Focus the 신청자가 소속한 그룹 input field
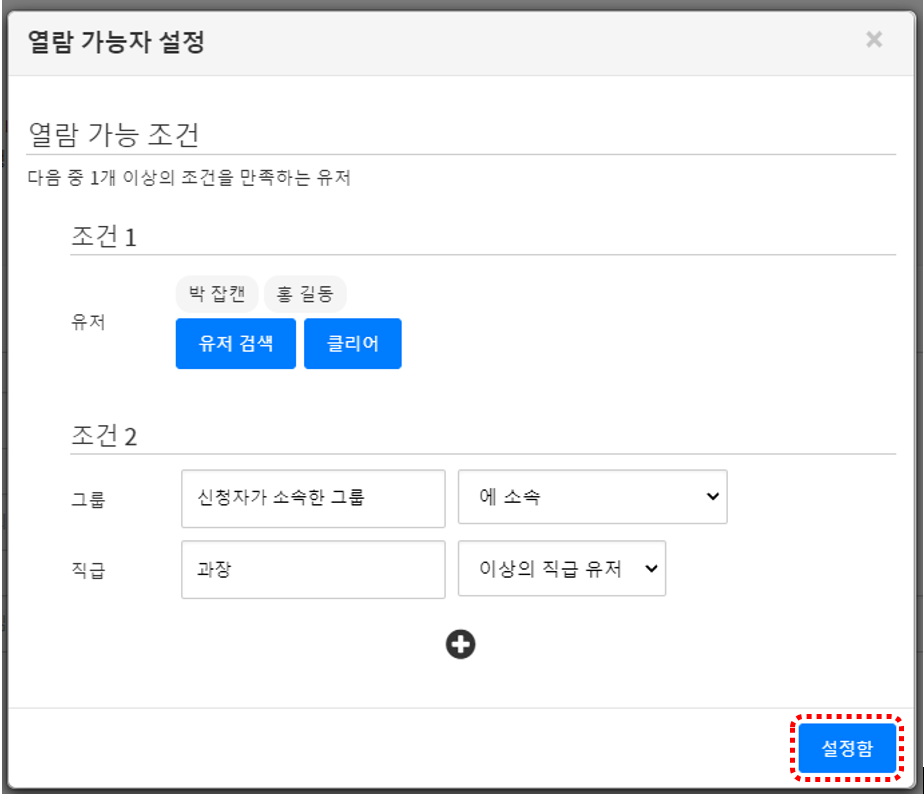The height and width of the screenshot is (794, 924). tap(313, 498)
